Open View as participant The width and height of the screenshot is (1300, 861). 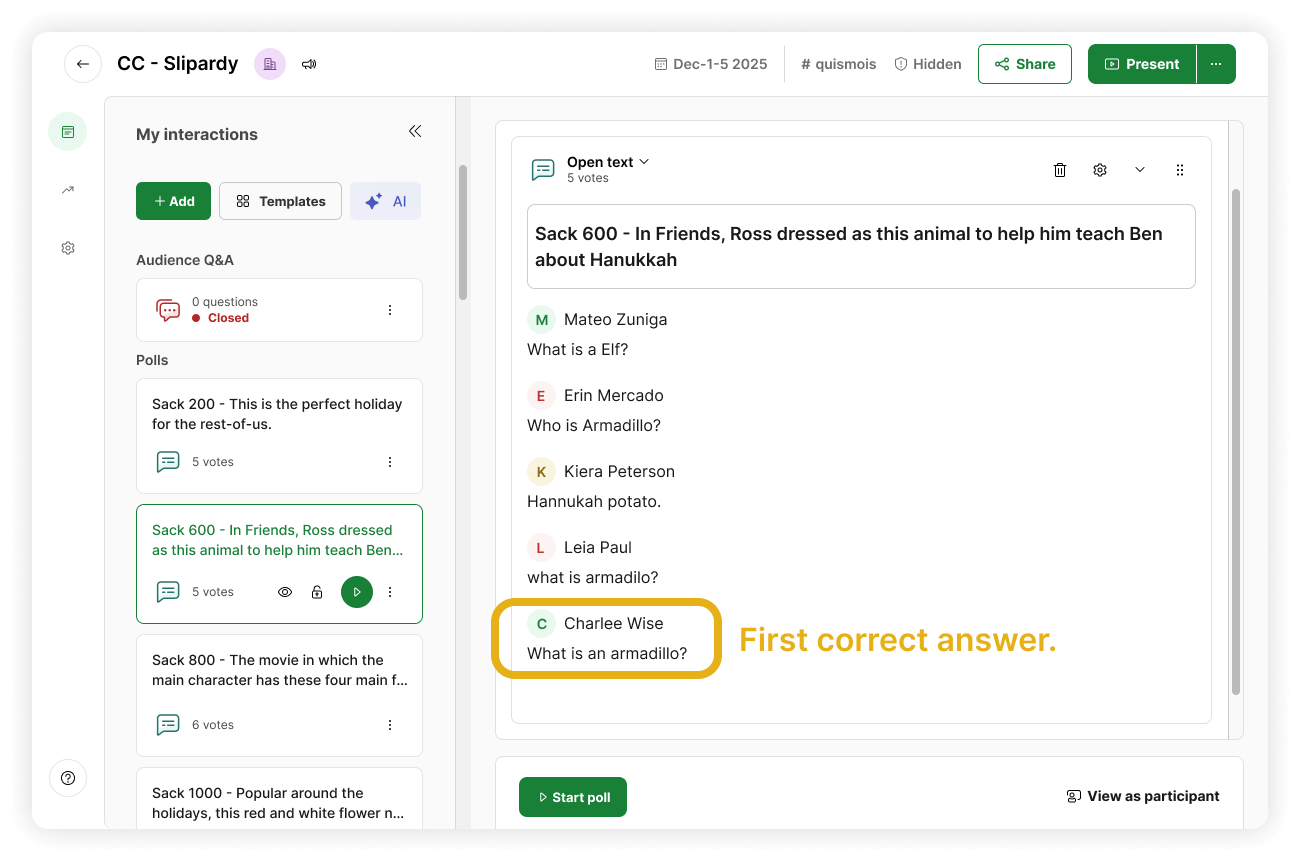click(x=1143, y=796)
